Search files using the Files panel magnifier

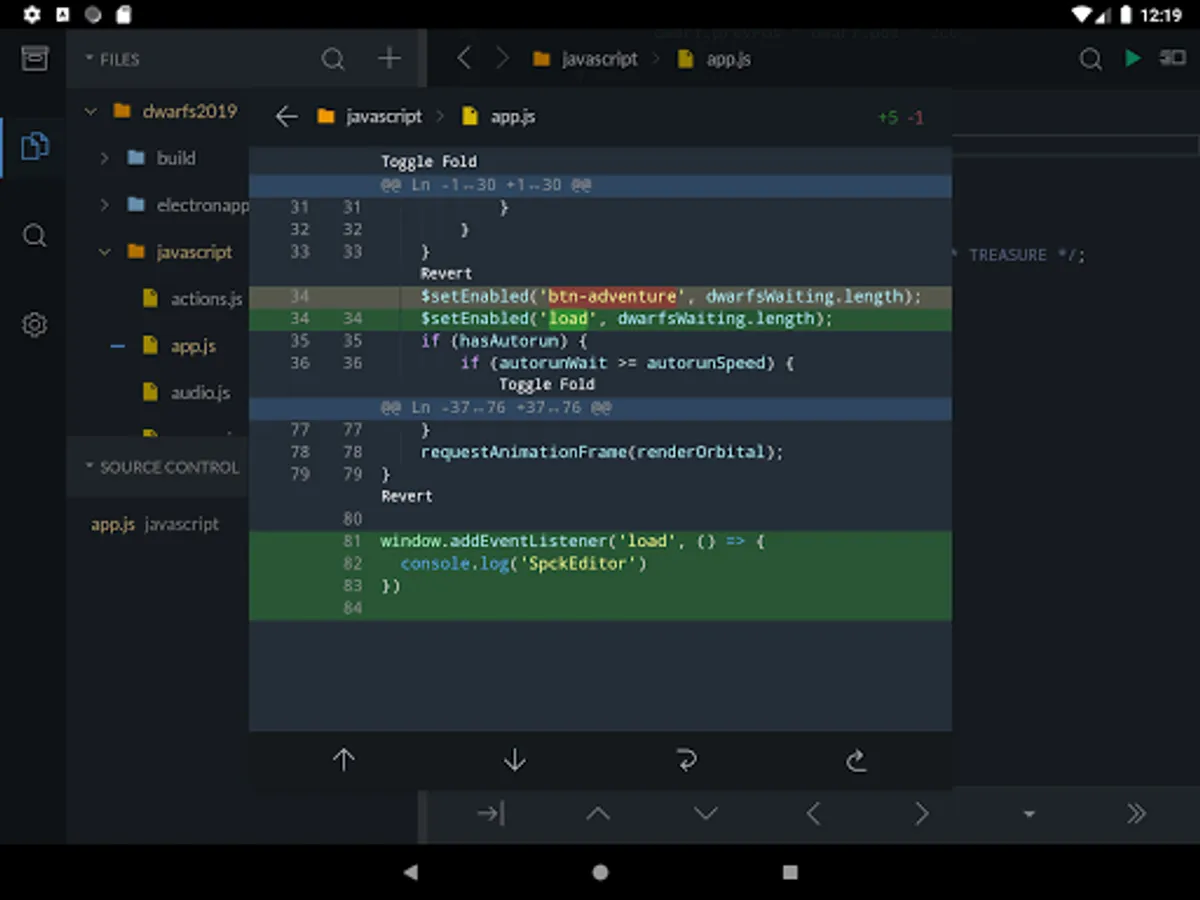point(333,59)
